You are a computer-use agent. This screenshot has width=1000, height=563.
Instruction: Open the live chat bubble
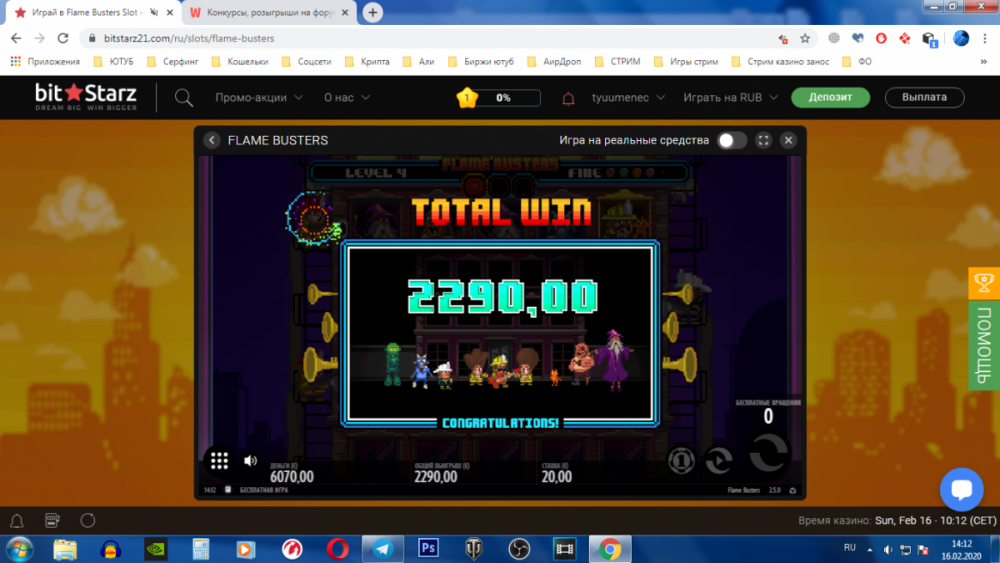[x=961, y=489]
